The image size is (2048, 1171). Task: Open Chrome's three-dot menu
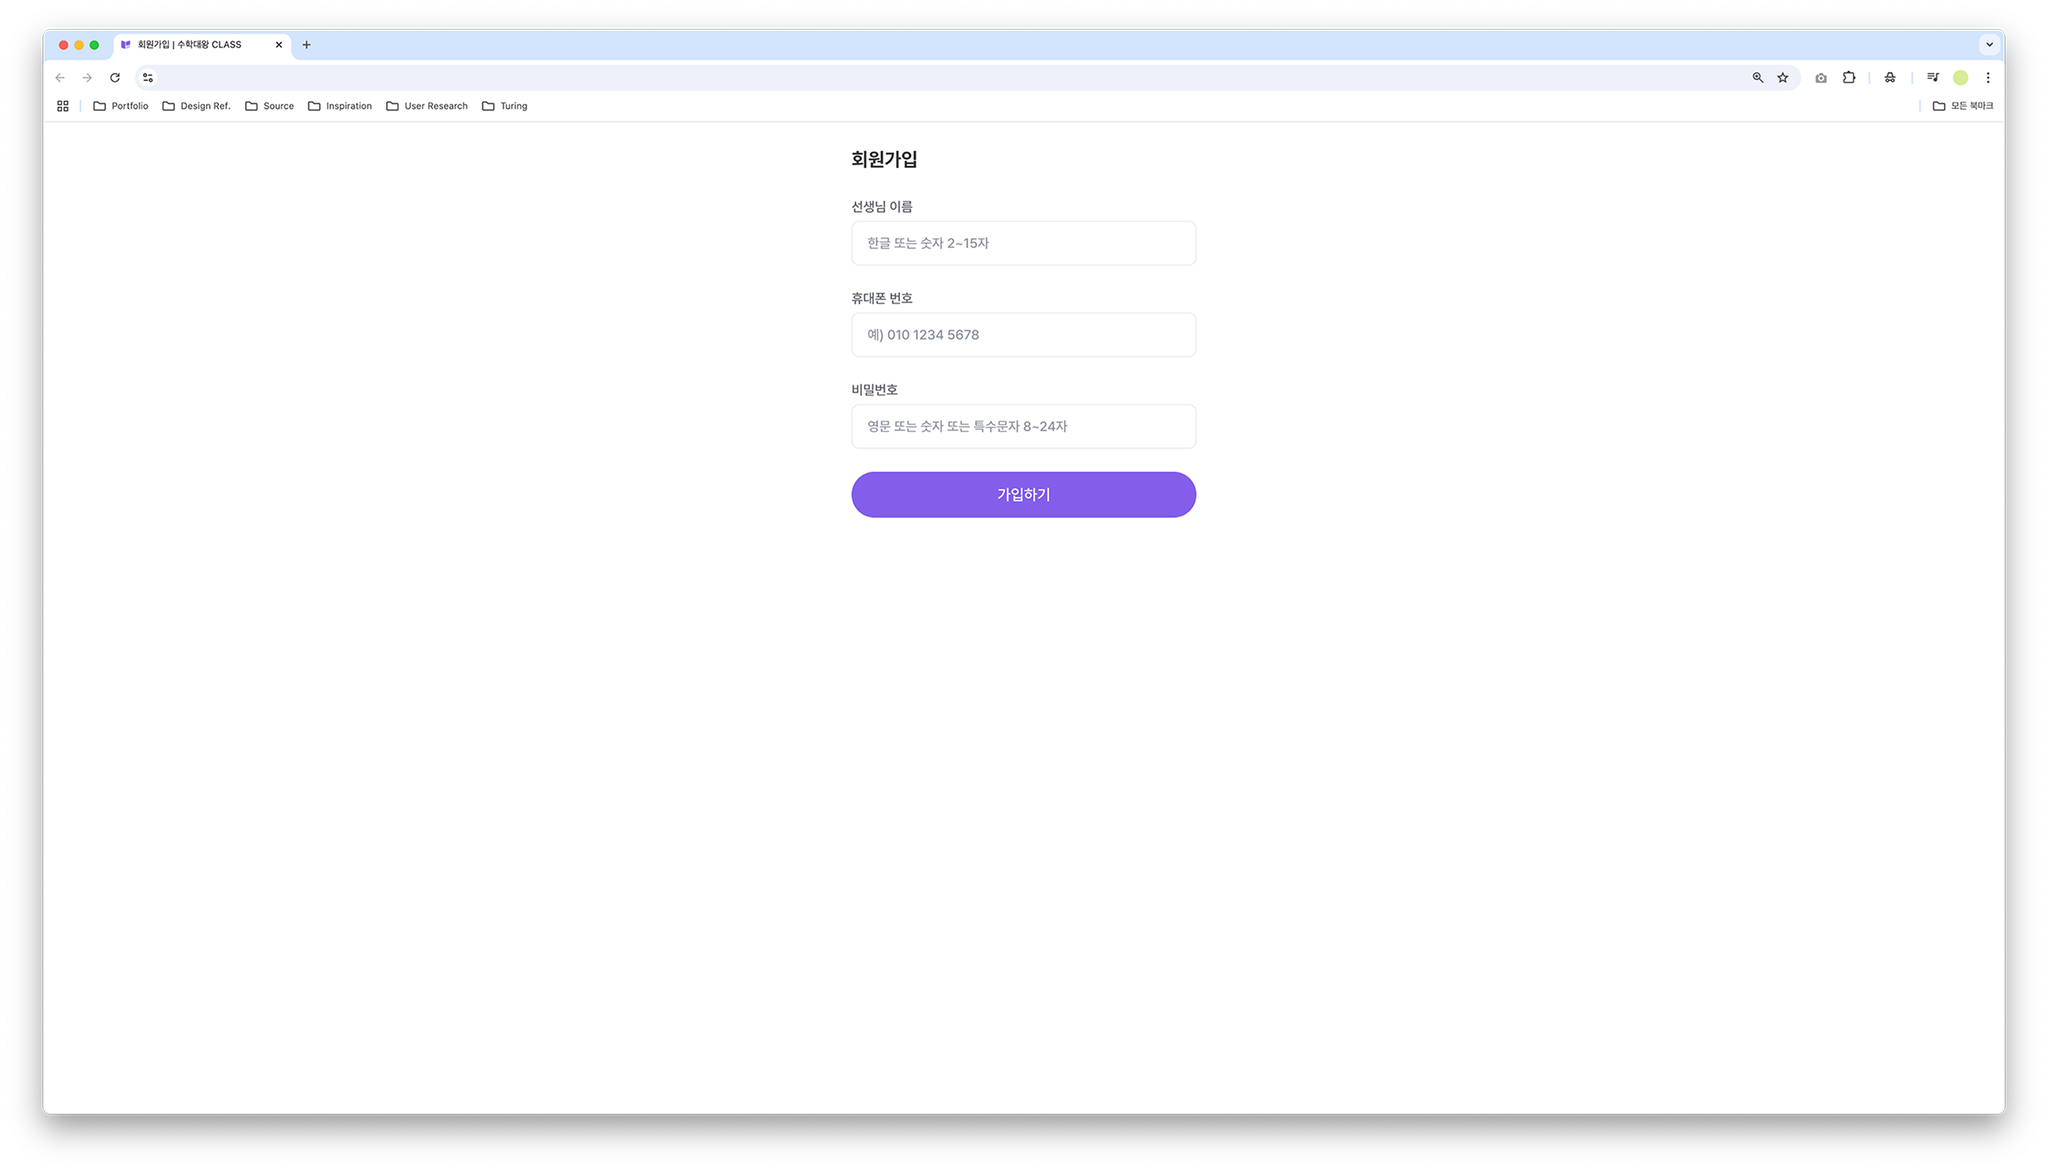[1988, 78]
